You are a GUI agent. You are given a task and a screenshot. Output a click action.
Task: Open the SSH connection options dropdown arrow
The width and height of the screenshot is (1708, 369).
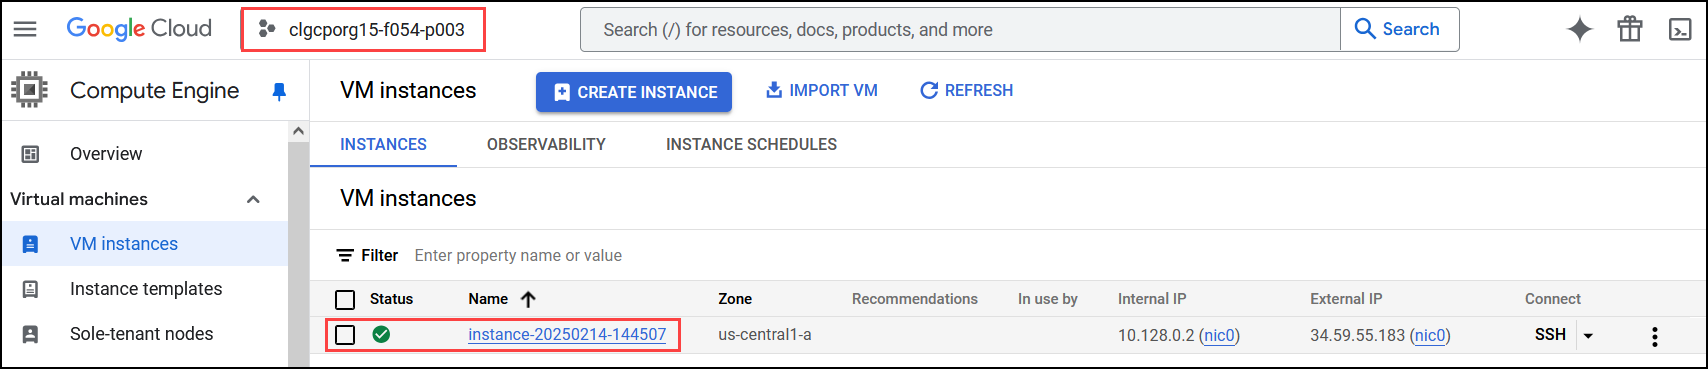coord(1588,336)
